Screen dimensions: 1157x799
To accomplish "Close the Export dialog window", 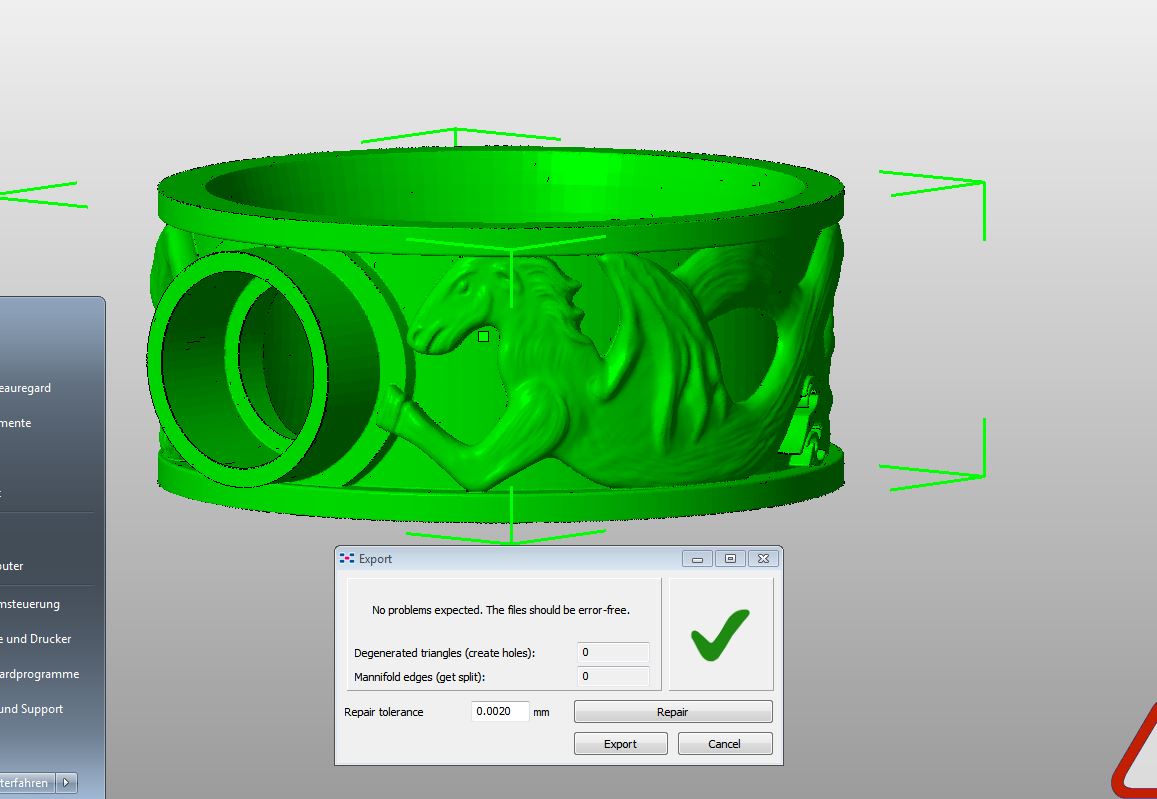I will pyautogui.click(x=762, y=559).
